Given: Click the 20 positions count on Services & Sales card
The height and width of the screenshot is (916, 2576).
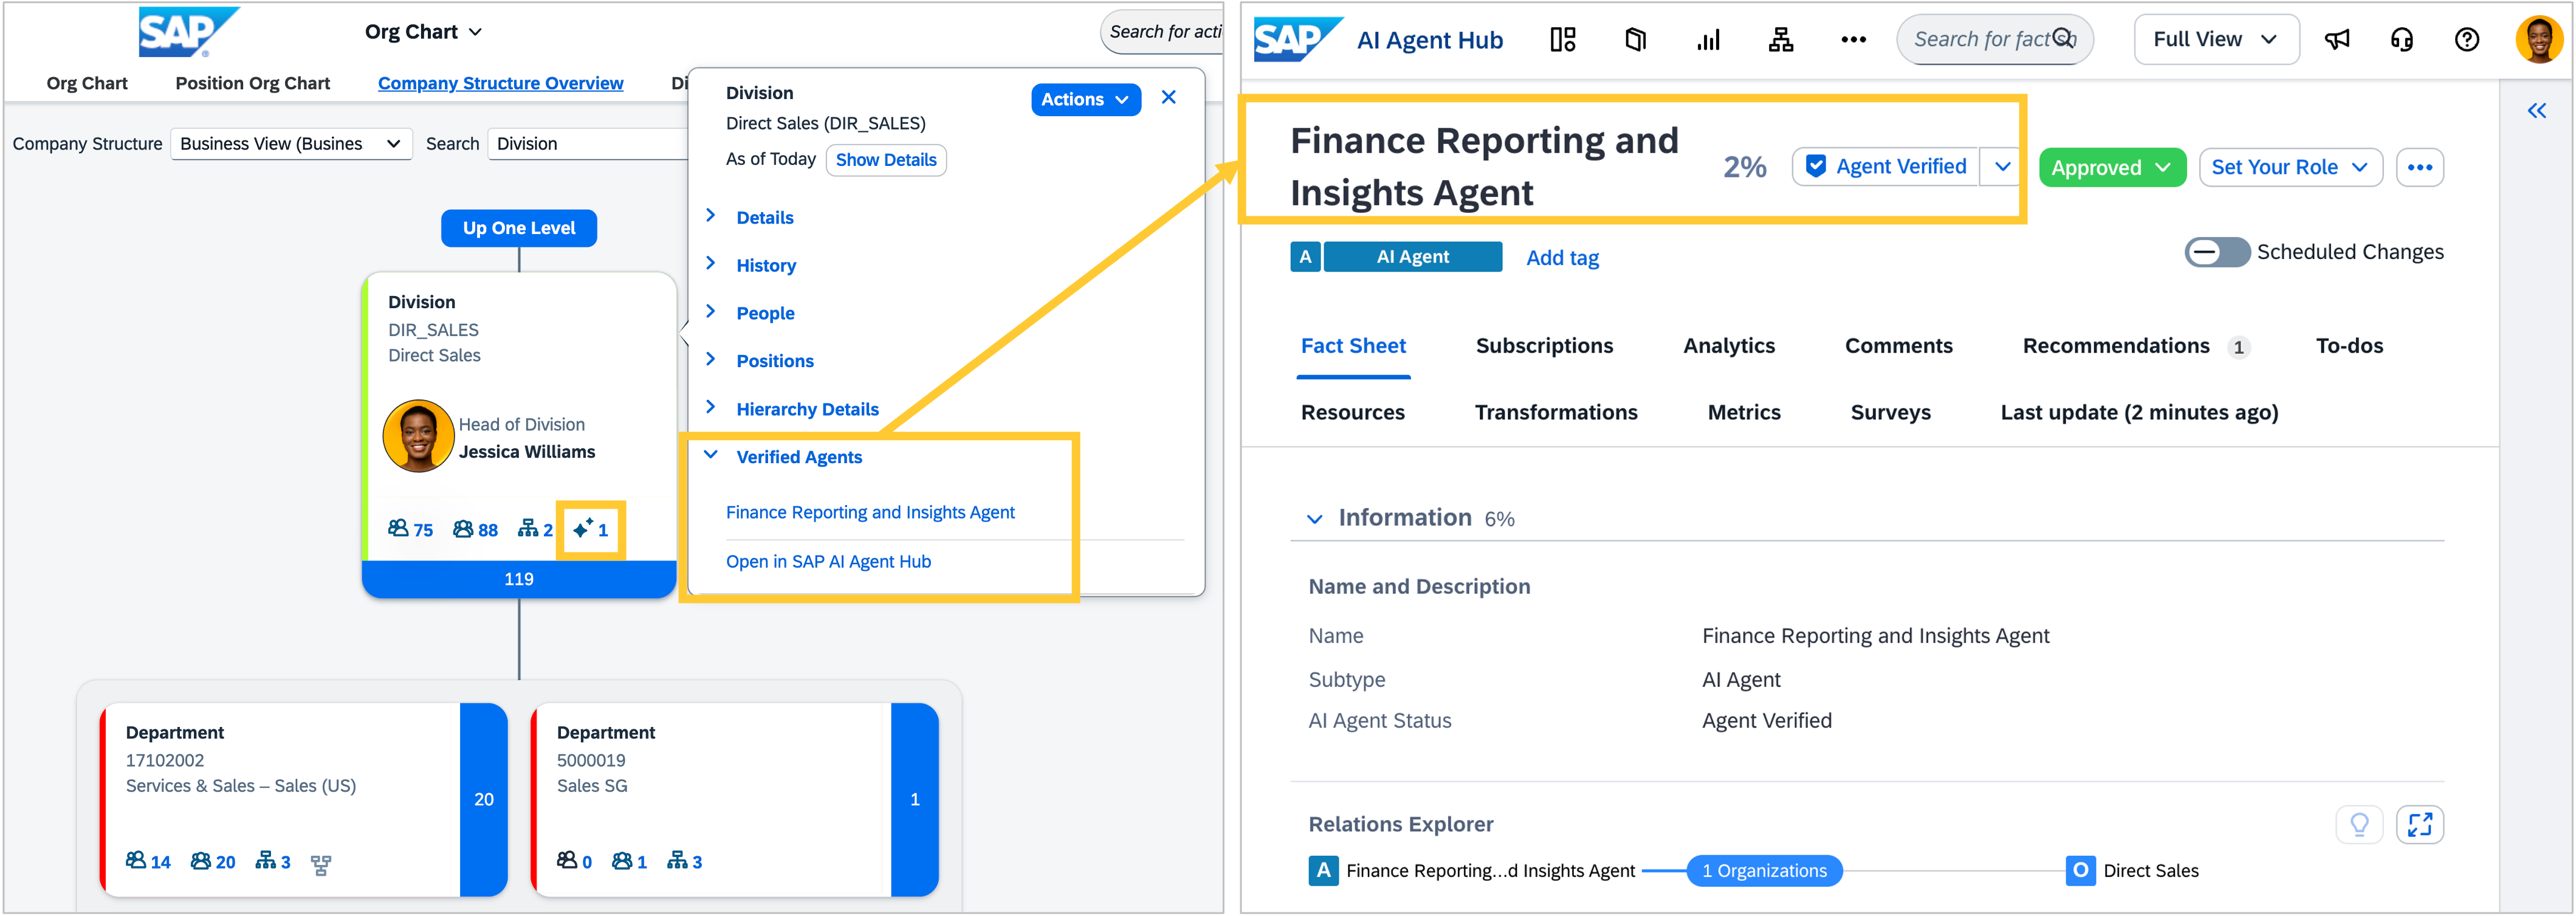Looking at the screenshot, I should (x=213, y=862).
